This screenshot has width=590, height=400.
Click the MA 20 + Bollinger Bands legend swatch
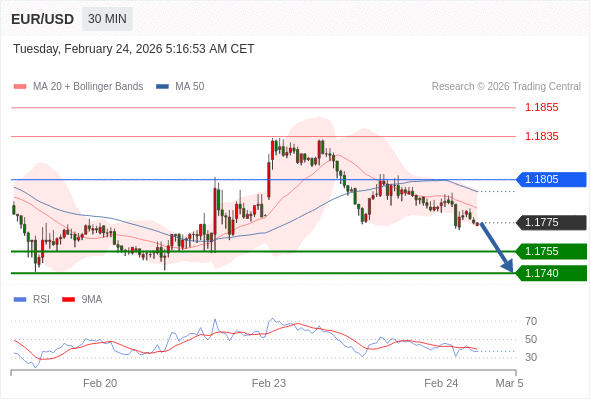20,87
